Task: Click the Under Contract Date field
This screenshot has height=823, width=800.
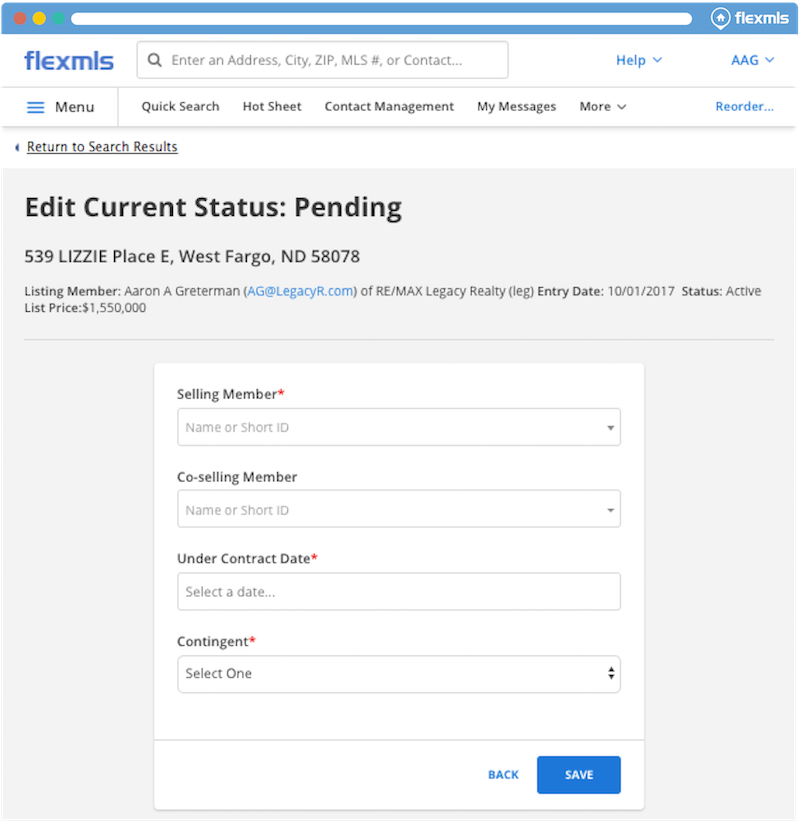Action: [x=398, y=592]
